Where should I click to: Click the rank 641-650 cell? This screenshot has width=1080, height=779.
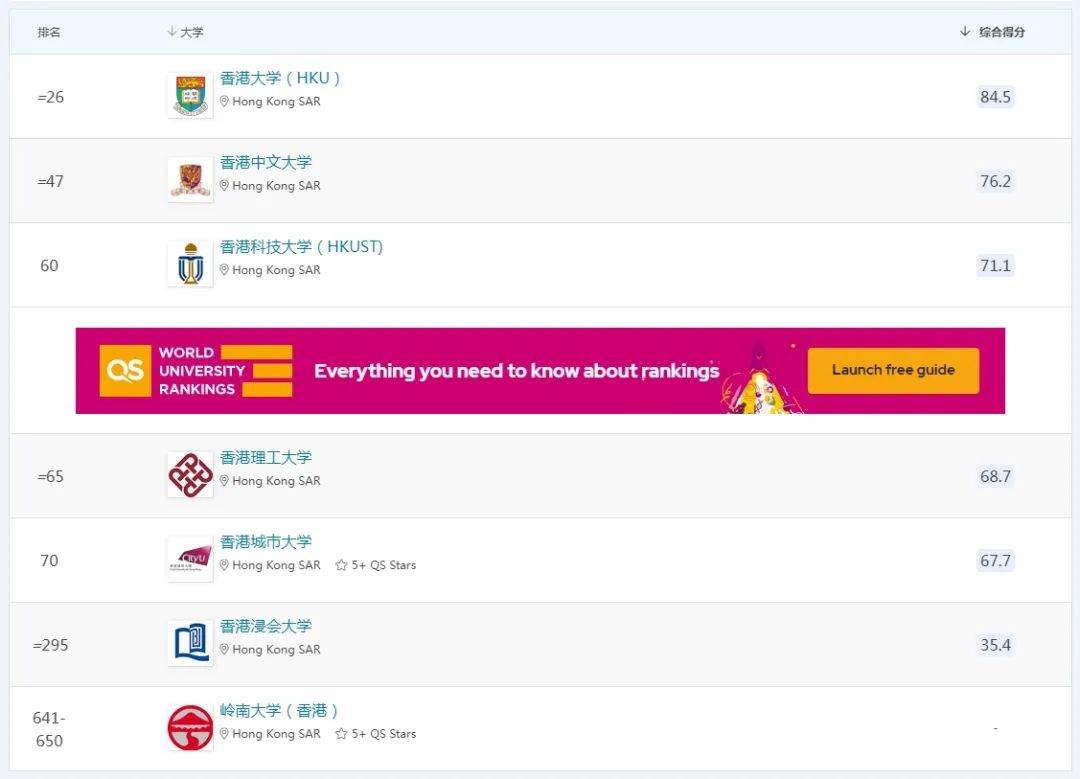tap(49, 729)
